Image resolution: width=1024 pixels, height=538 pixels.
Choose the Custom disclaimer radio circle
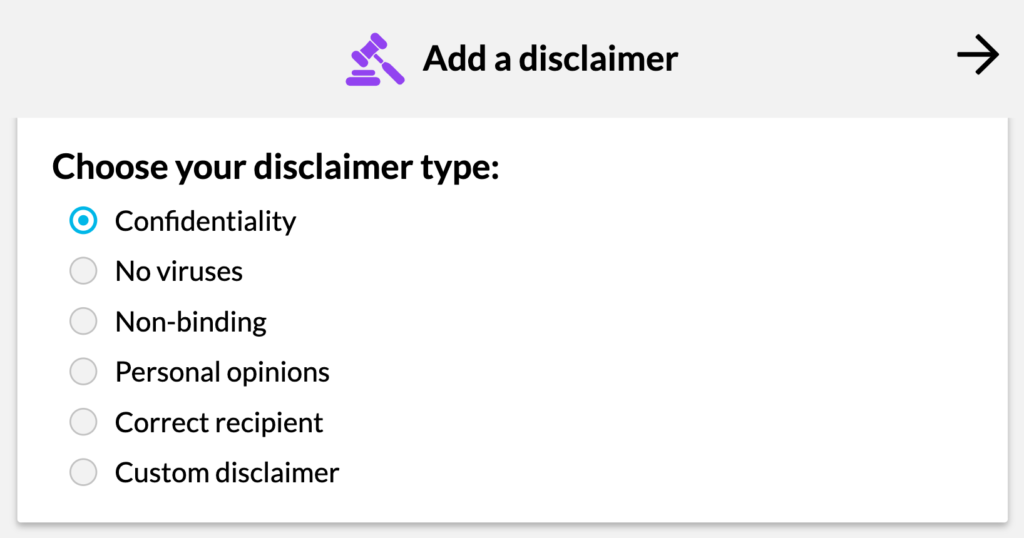pos(84,472)
